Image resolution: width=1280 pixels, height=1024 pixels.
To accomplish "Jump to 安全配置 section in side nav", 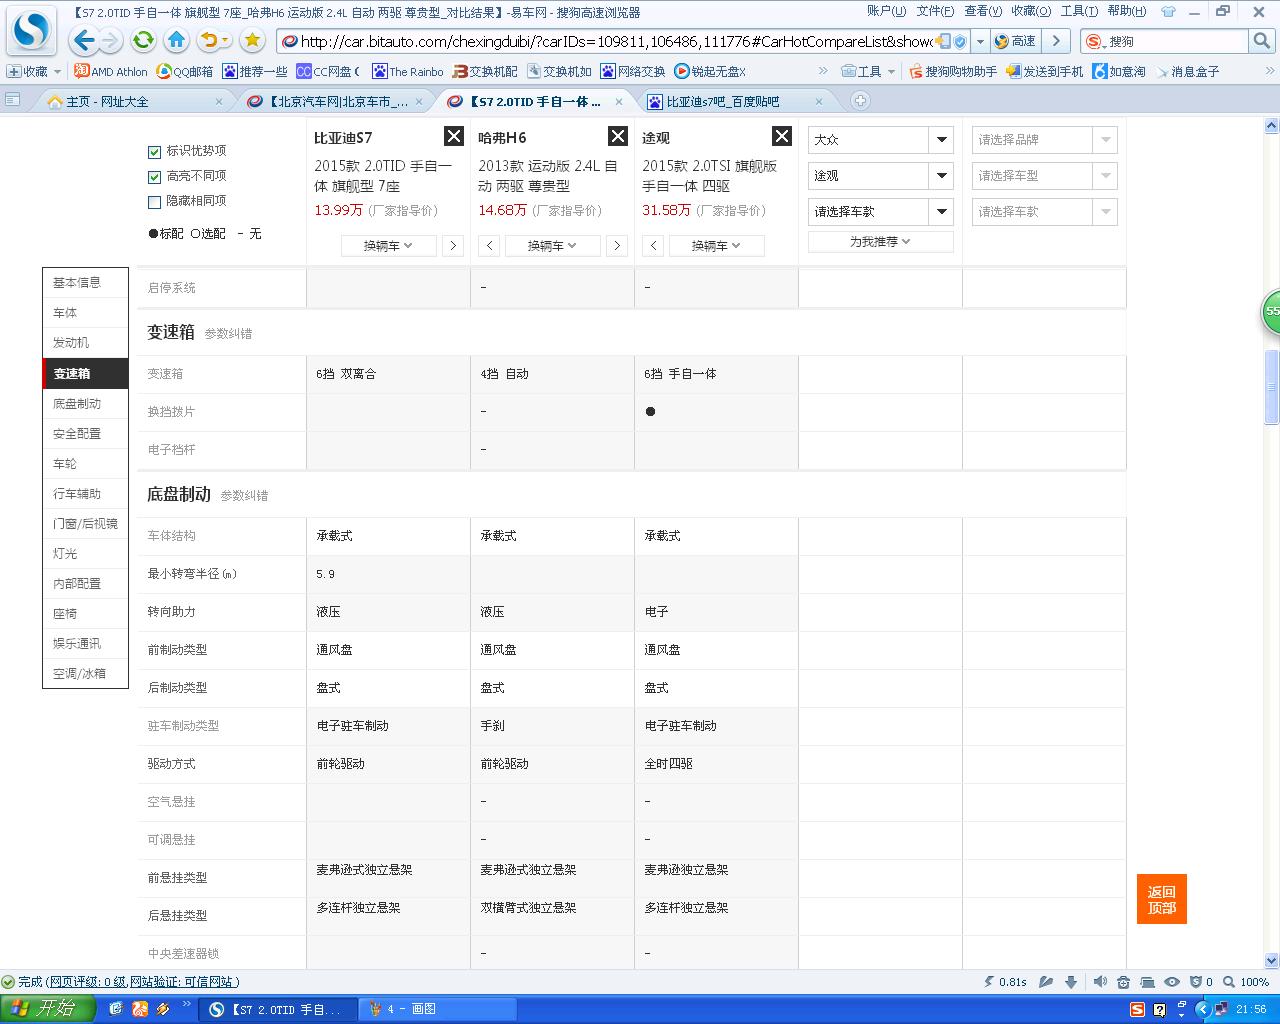I will (85, 433).
